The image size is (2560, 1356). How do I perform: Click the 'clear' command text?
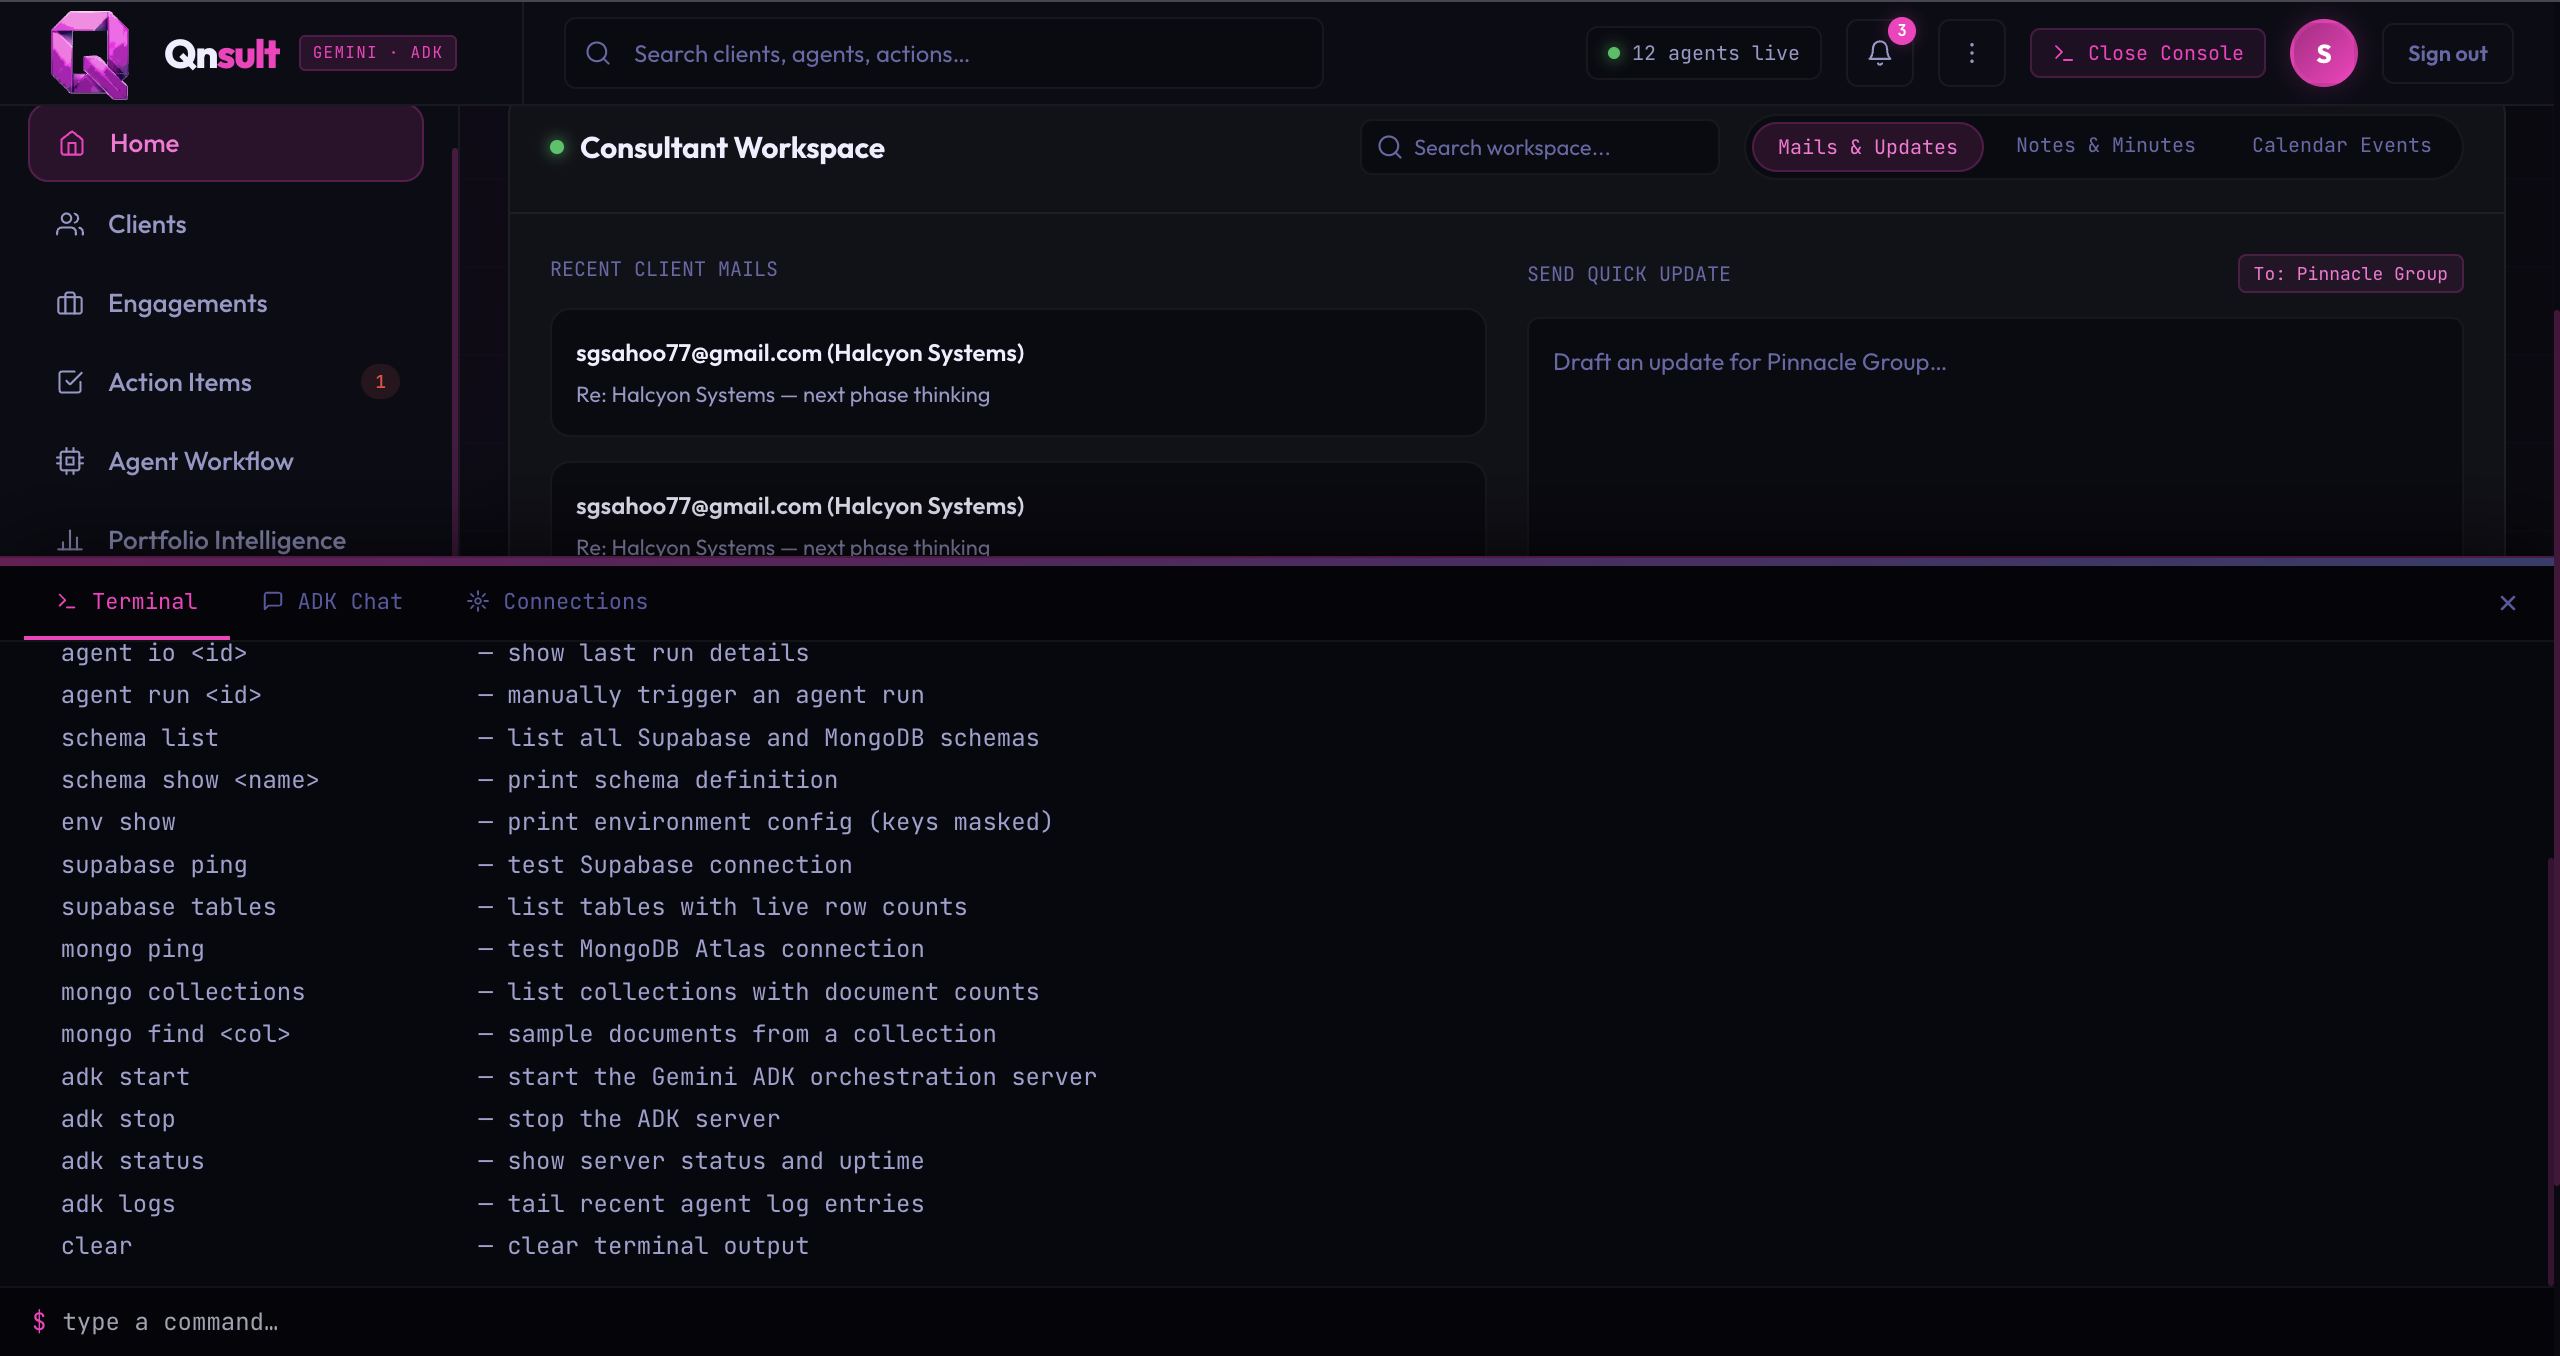click(x=96, y=1246)
